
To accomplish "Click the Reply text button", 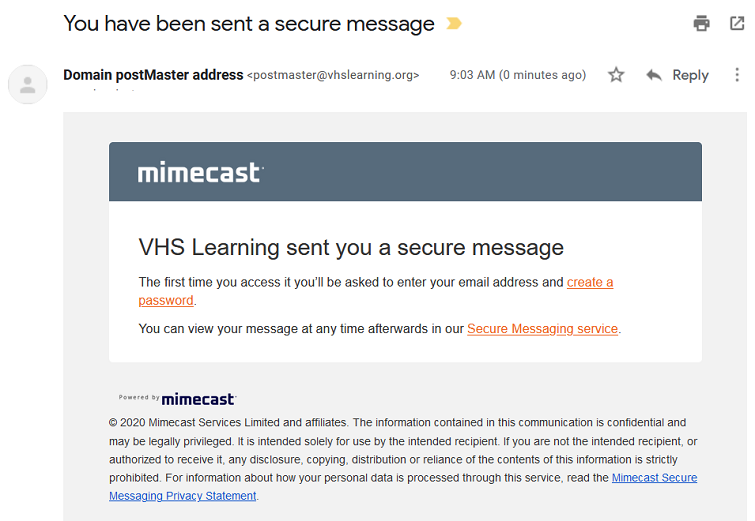I will point(690,75).
